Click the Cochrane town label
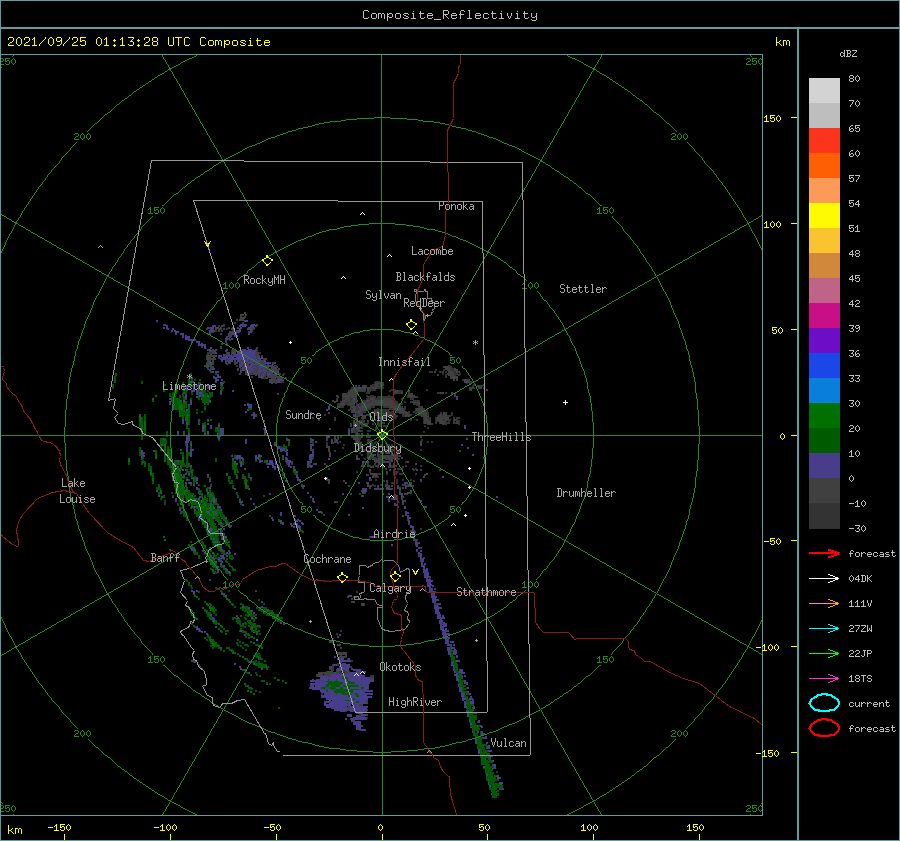 [x=327, y=559]
